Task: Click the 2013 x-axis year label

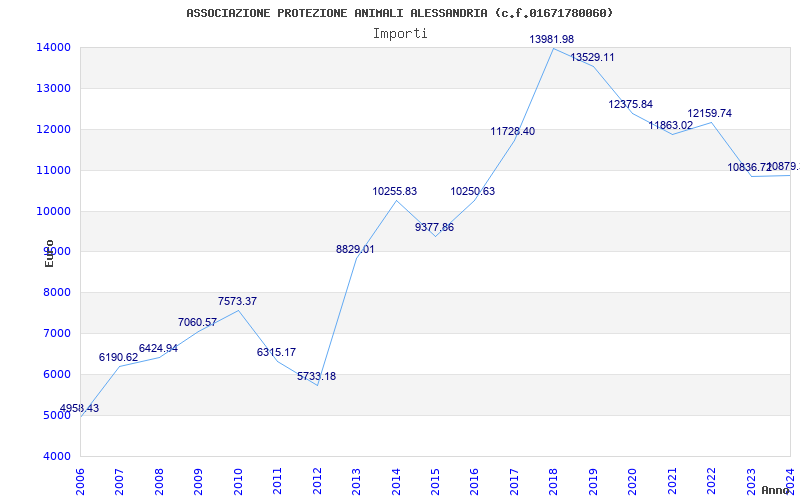Action: 356,481
